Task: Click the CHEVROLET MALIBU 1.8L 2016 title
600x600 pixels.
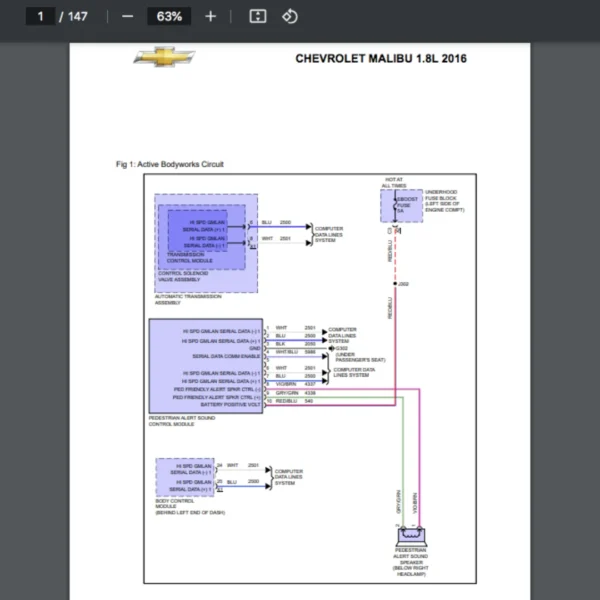Action: tap(380, 58)
